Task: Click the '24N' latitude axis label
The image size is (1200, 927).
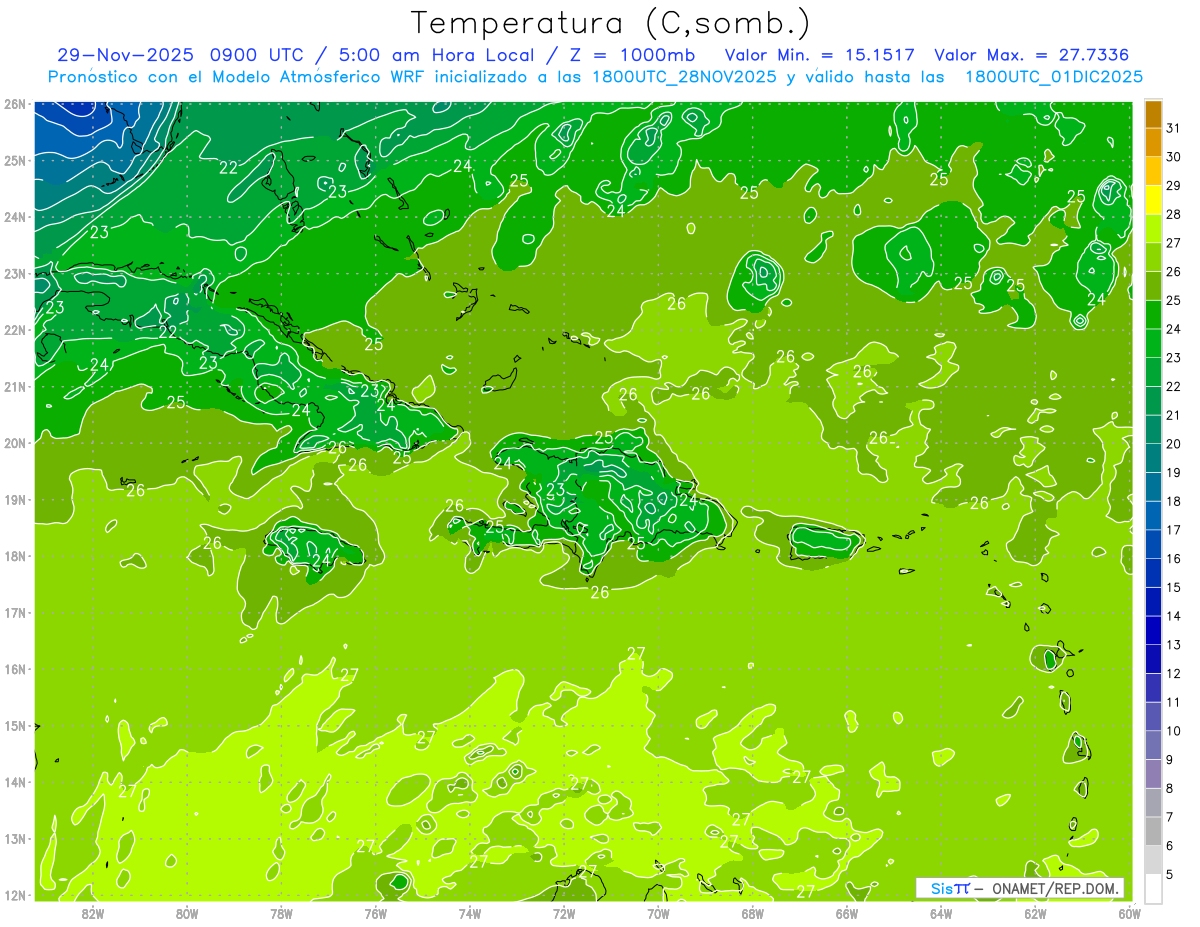Action: (x=15, y=217)
